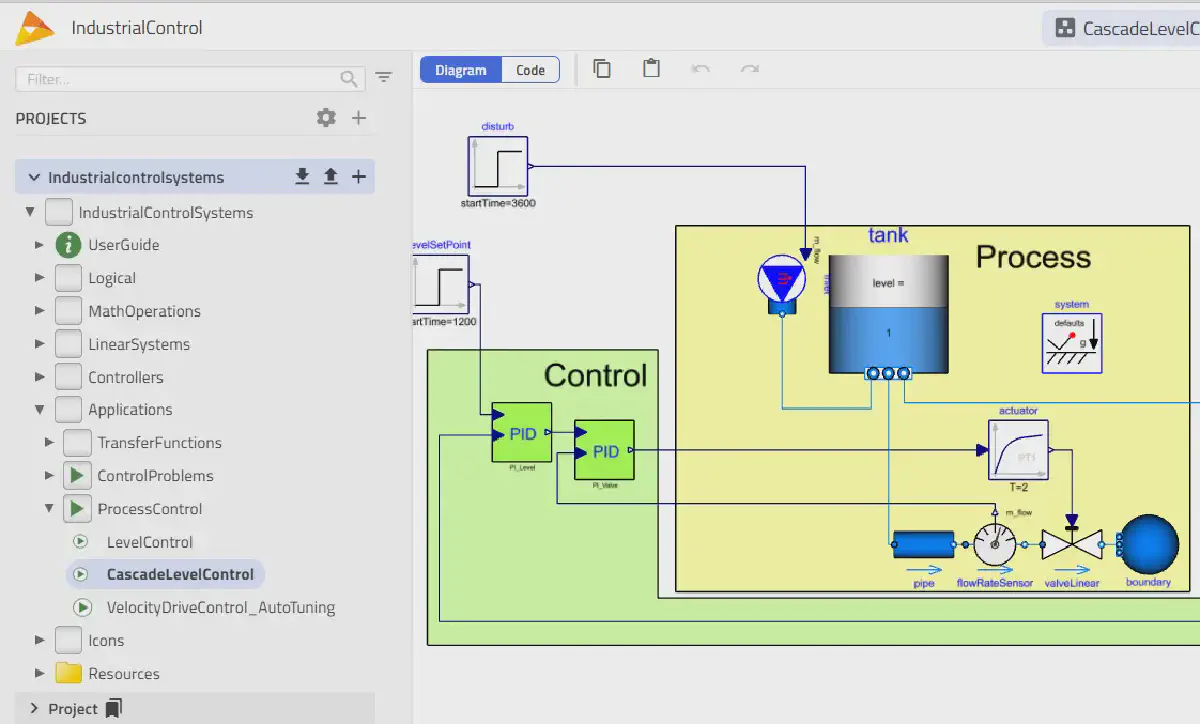
Task: Switch to Diagram view
Action: click(461, 70)
